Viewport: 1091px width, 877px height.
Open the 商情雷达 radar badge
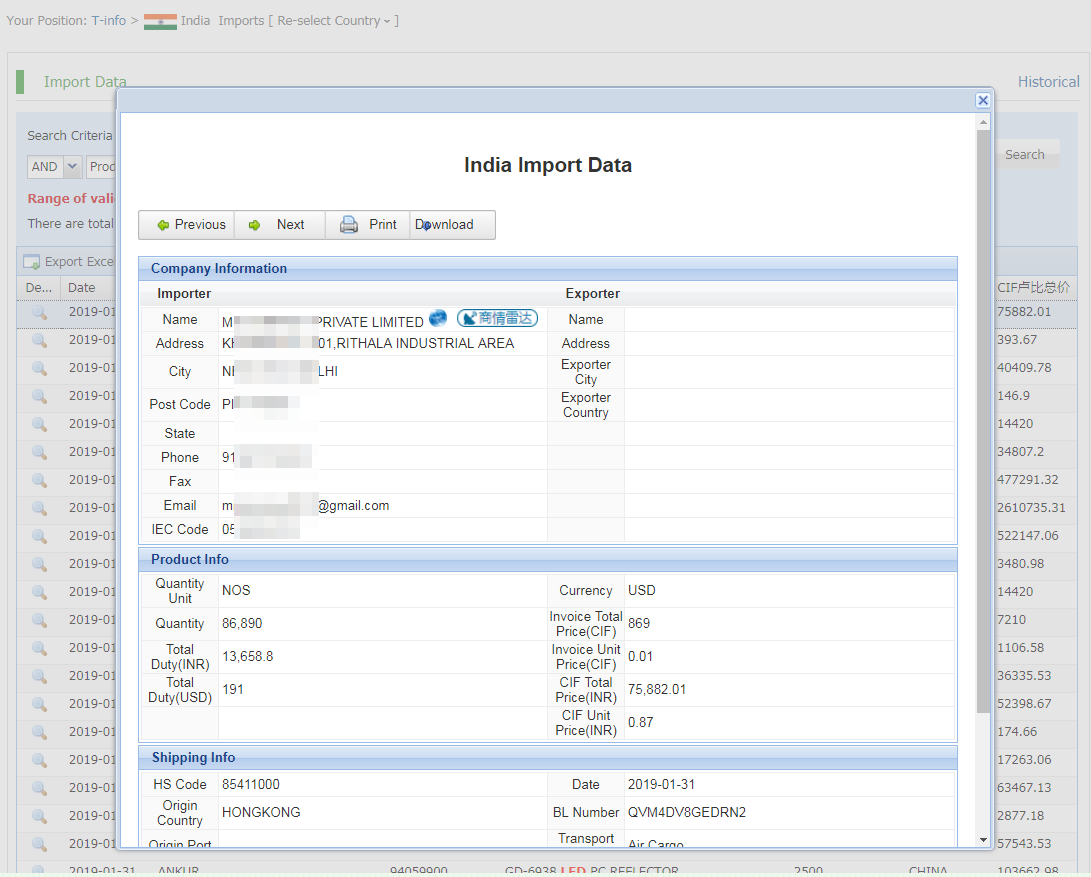tap(497, 319)
